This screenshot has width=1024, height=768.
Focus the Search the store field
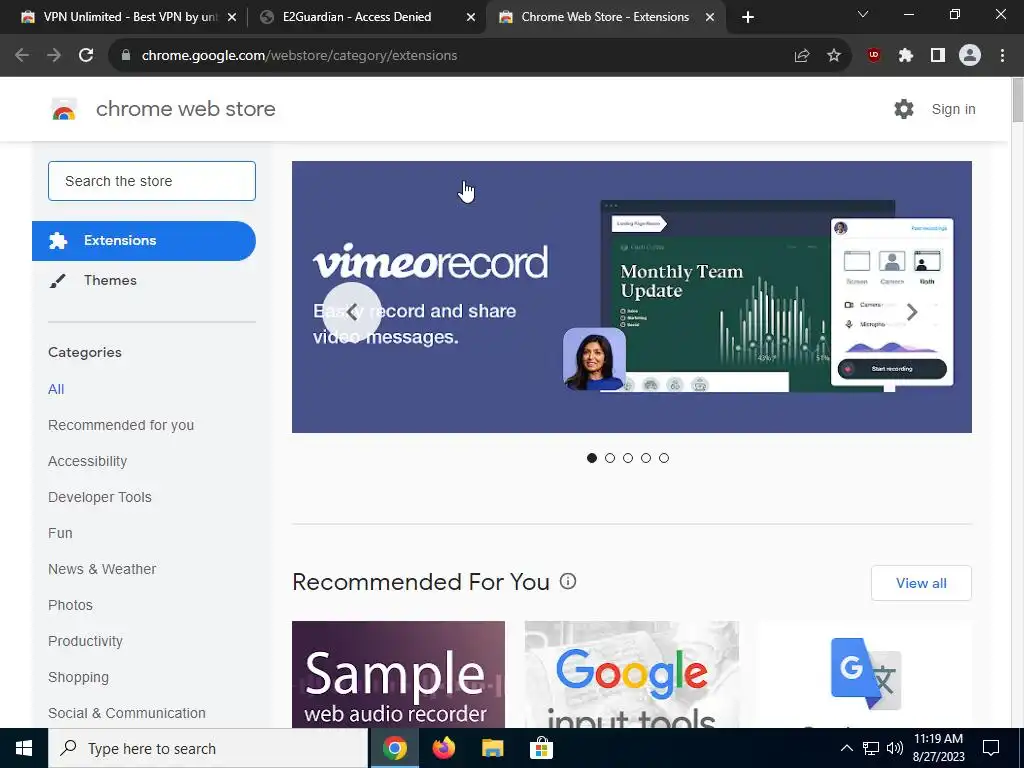(152, 181)
